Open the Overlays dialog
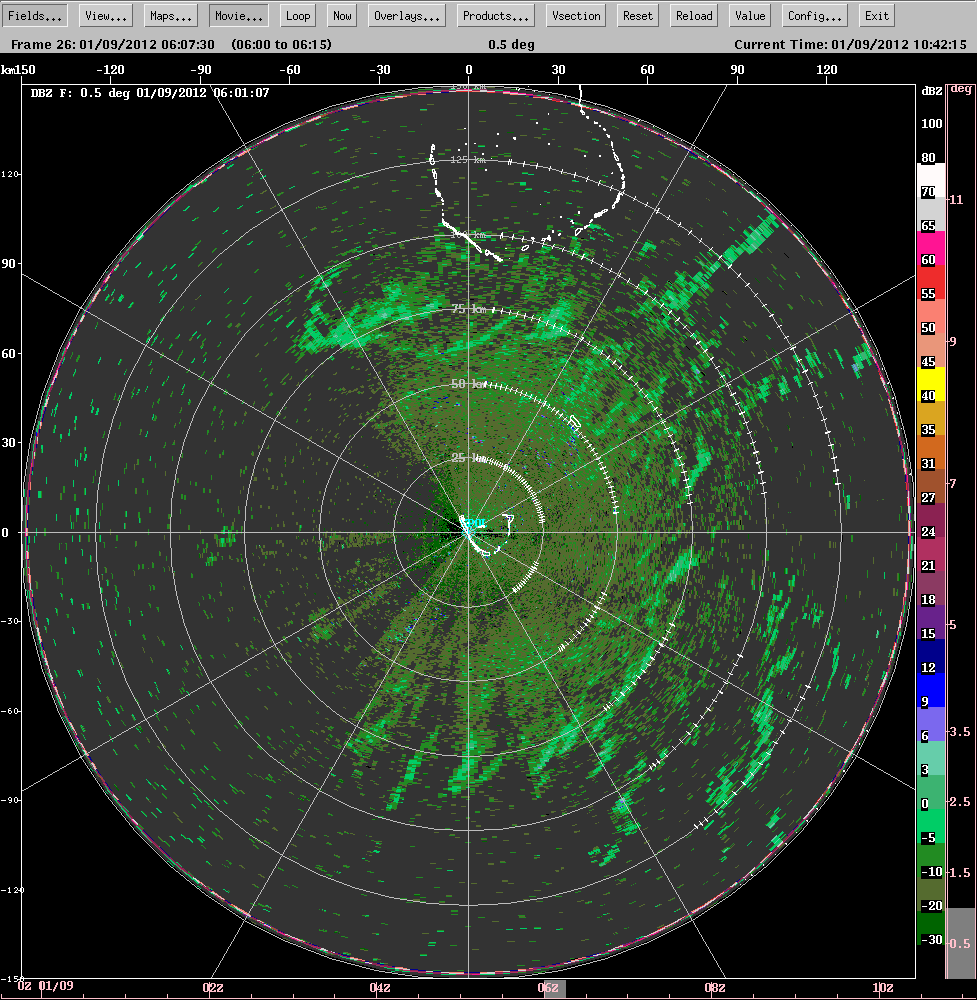The width and height of the screenshot is (977, 1000). pos(406,15)
